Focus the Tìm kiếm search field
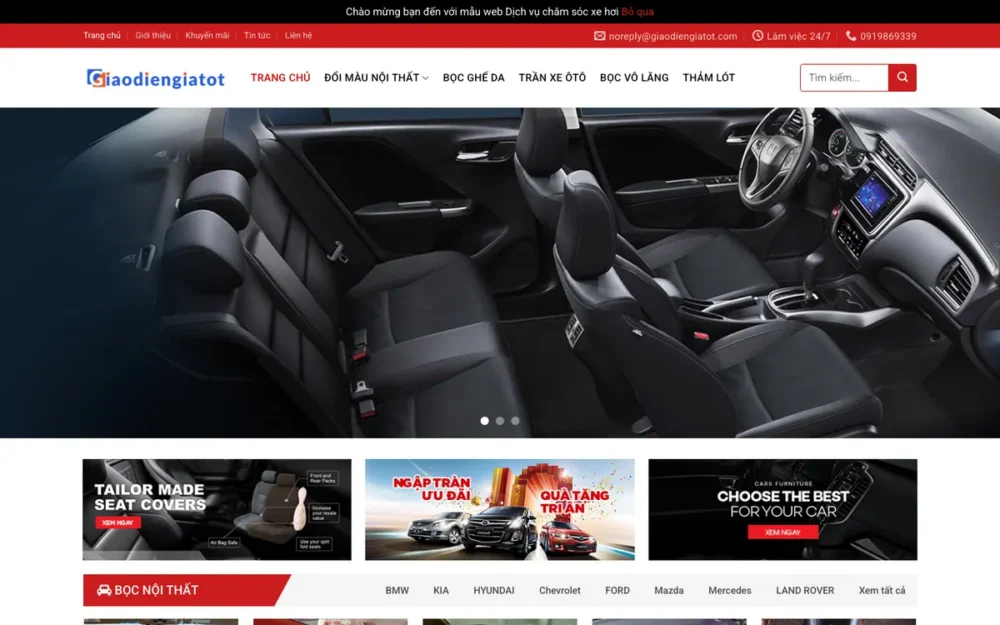The height and width of the screenshot is (625, 1000). (x=844, y=77)
